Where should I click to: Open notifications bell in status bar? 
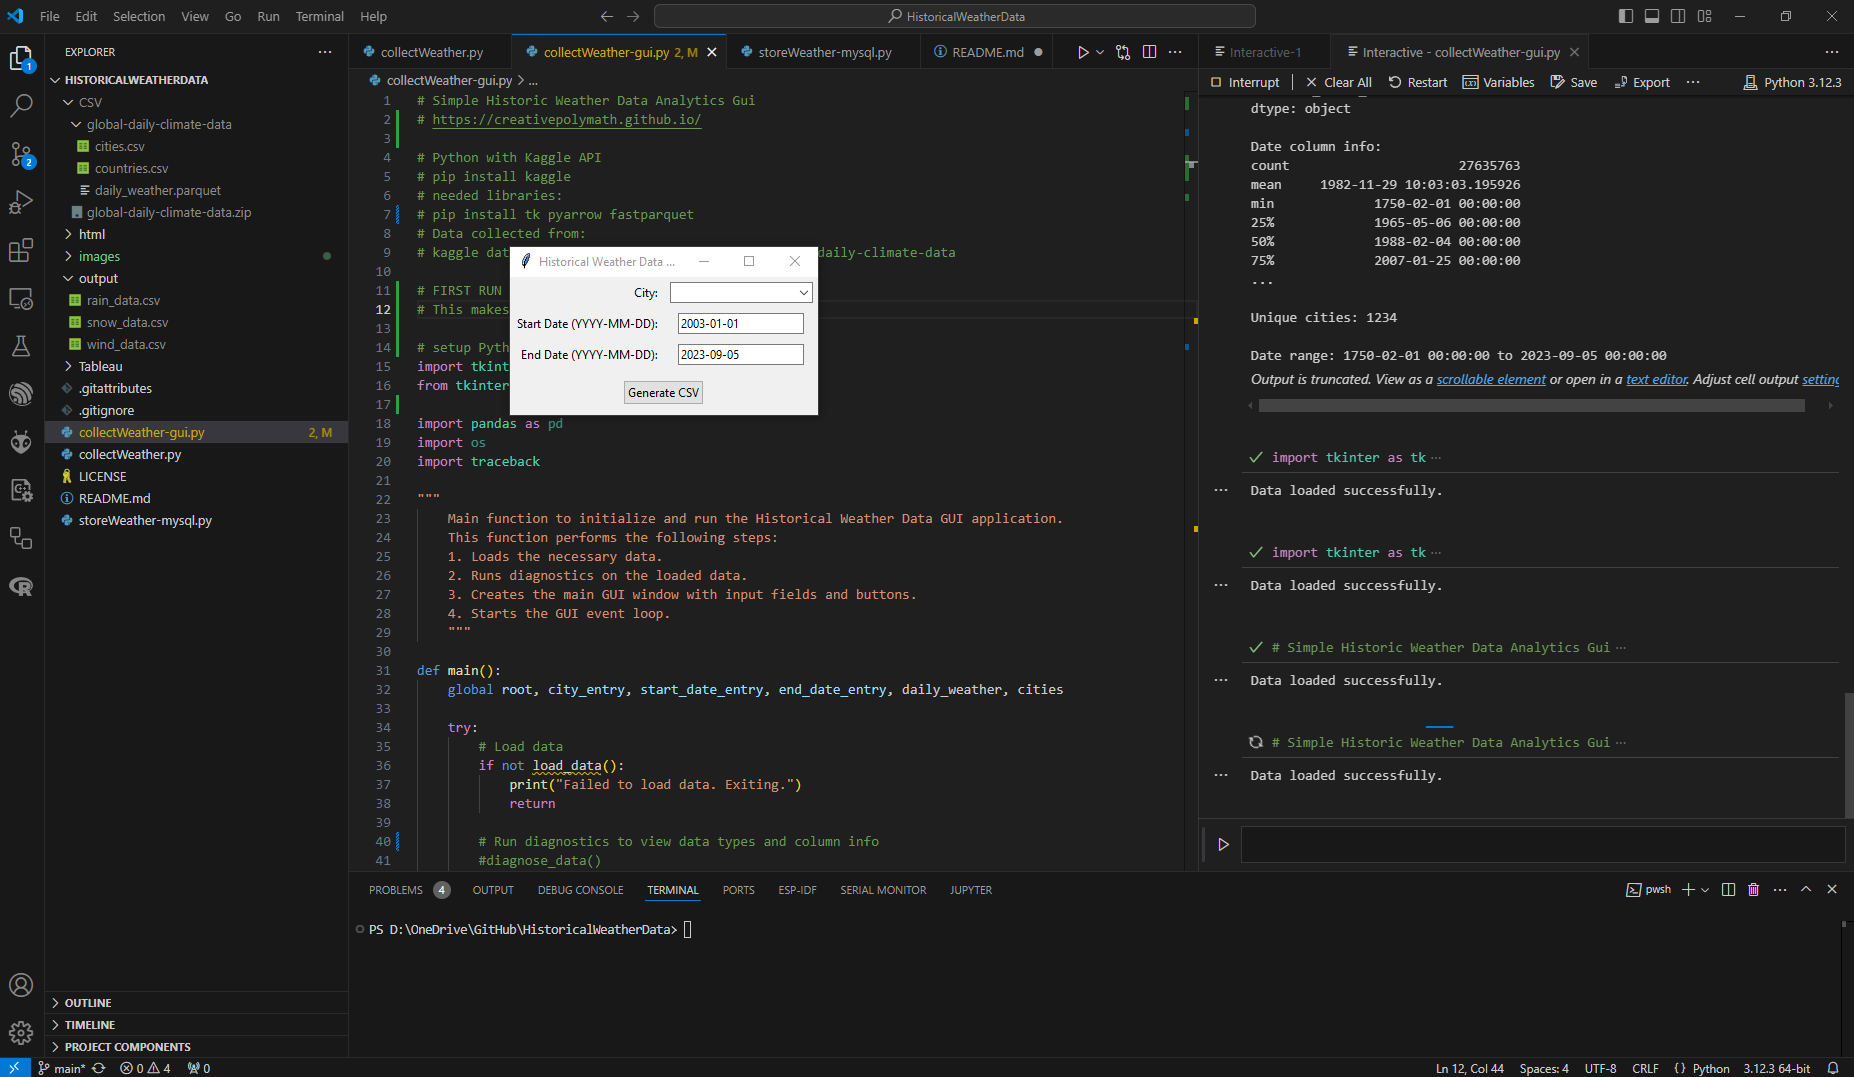1833,1068
